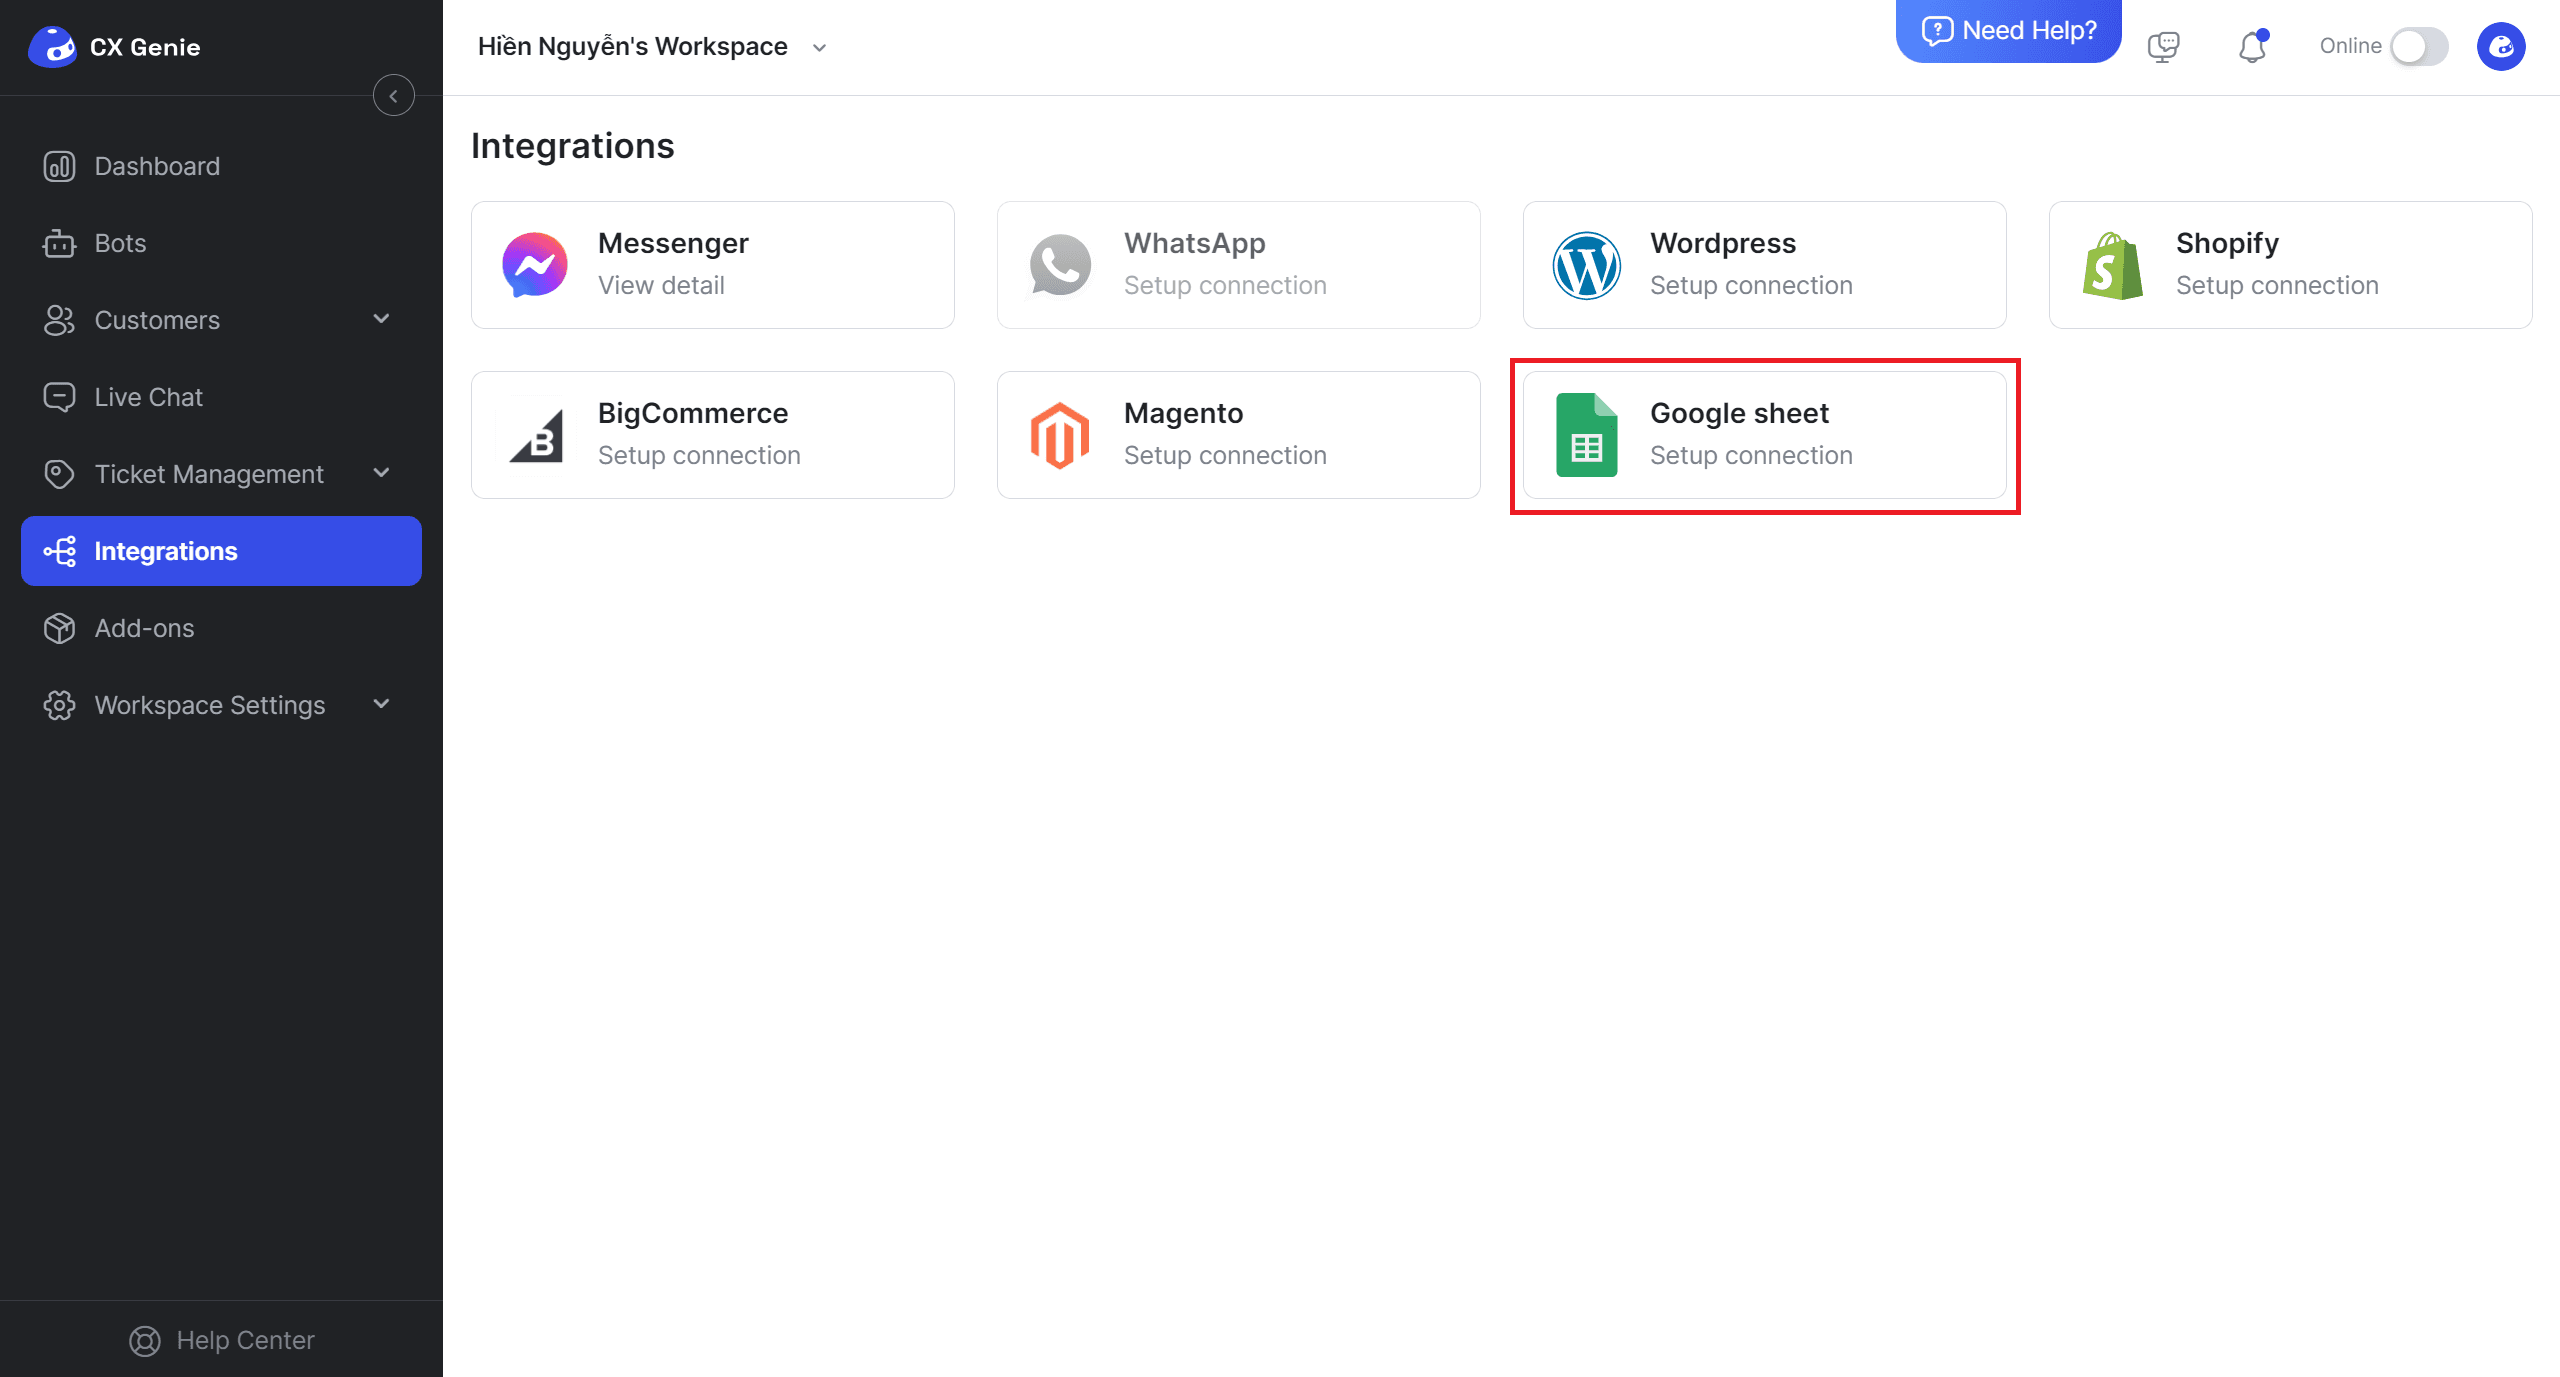The width and height of the screenshot is (2560, 1377).
Task: Click the Help Center lifebuoy icon
Action: 145,1341
